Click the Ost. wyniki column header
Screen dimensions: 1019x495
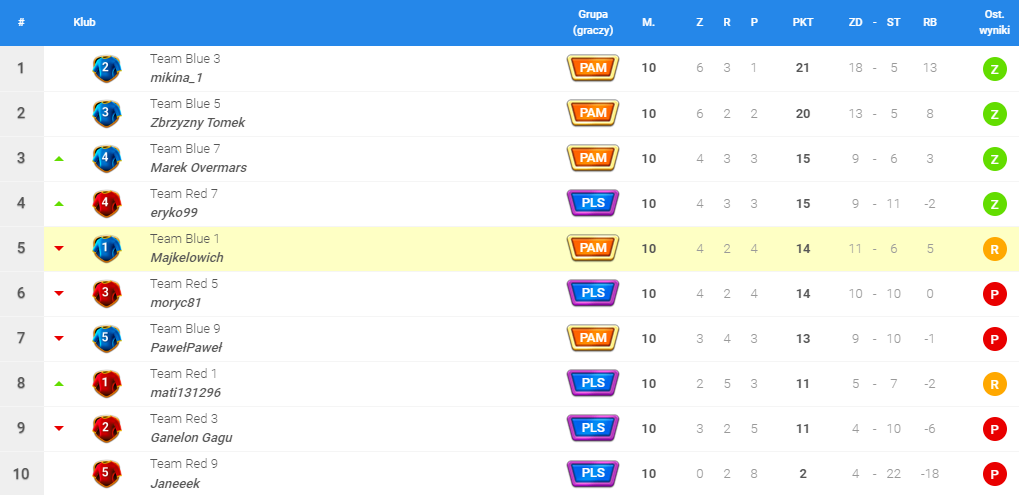click(x=993, y=22)
